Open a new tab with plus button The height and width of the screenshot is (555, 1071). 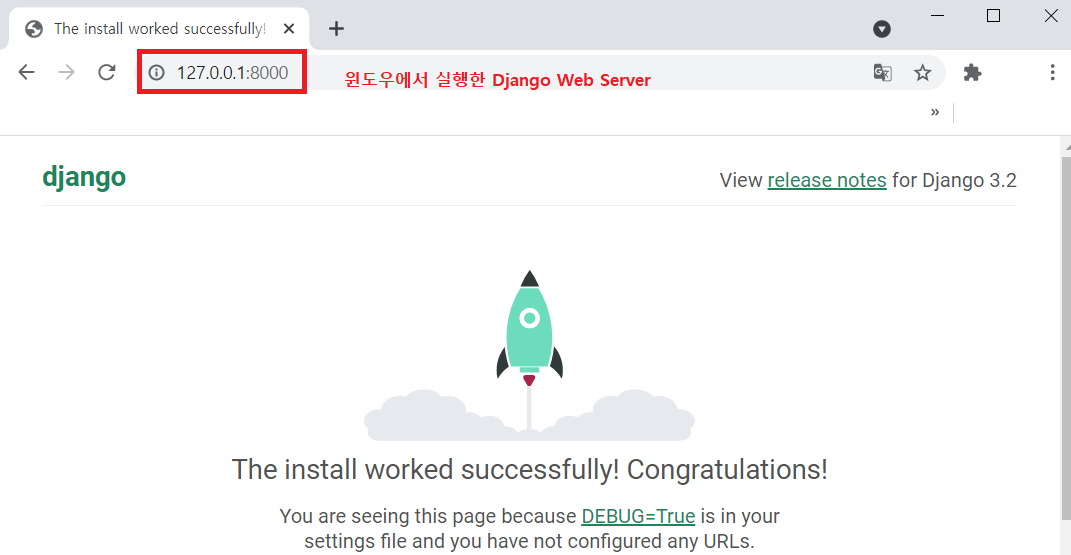(336, 29)
